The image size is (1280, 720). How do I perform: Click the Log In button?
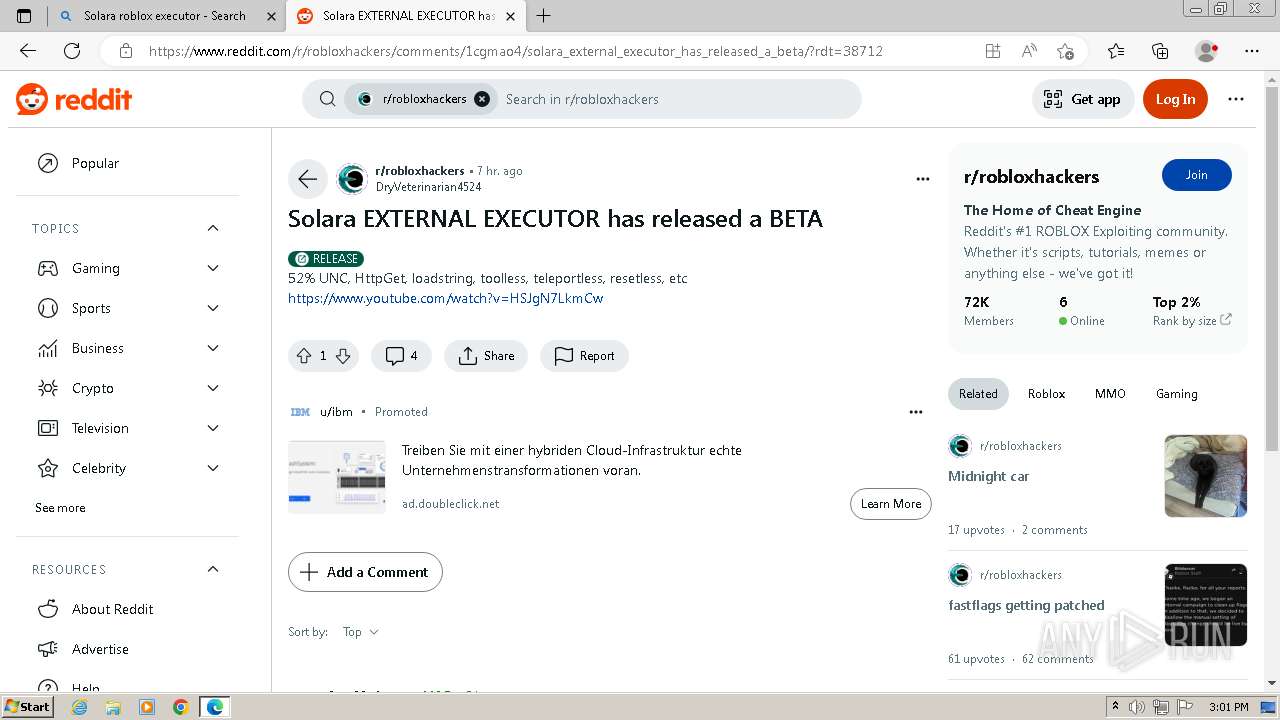[1176, 99]
